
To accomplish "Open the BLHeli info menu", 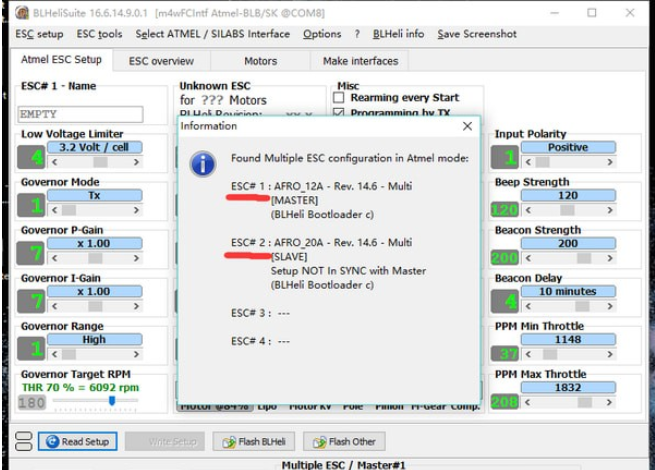I will [399, 34].
